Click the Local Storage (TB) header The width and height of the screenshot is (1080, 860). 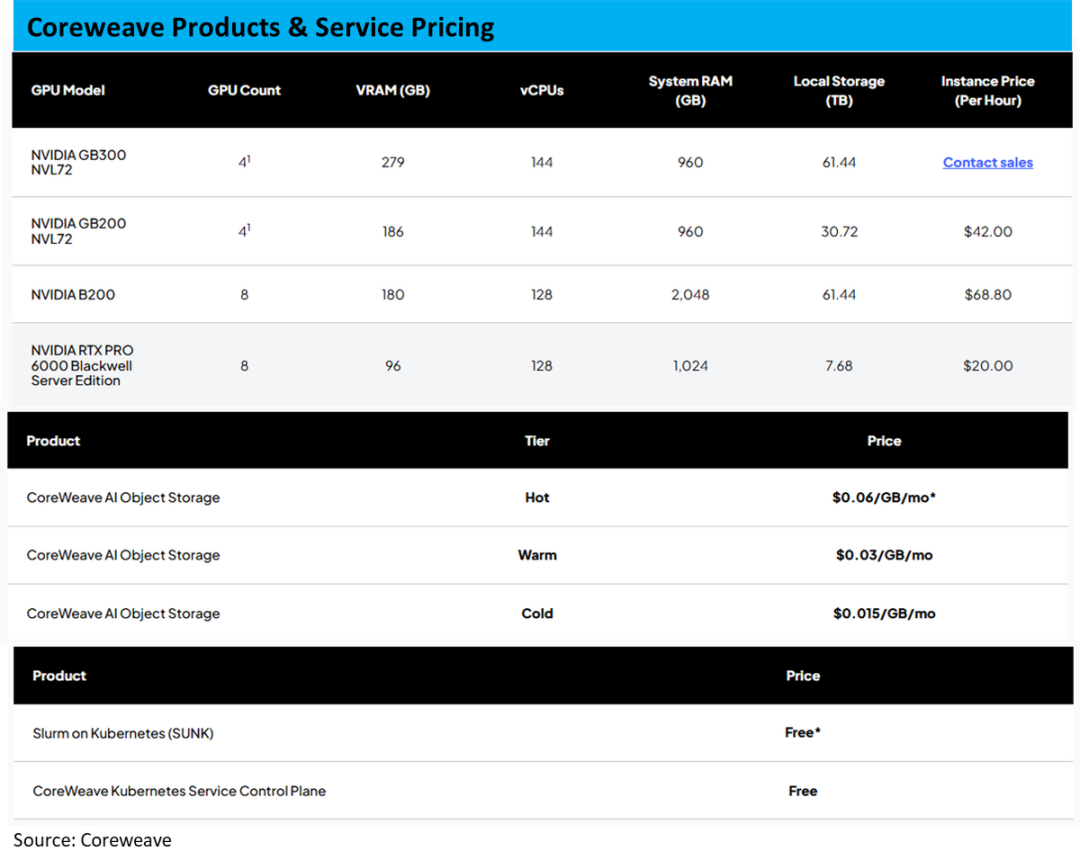click(x=839, y=90)
